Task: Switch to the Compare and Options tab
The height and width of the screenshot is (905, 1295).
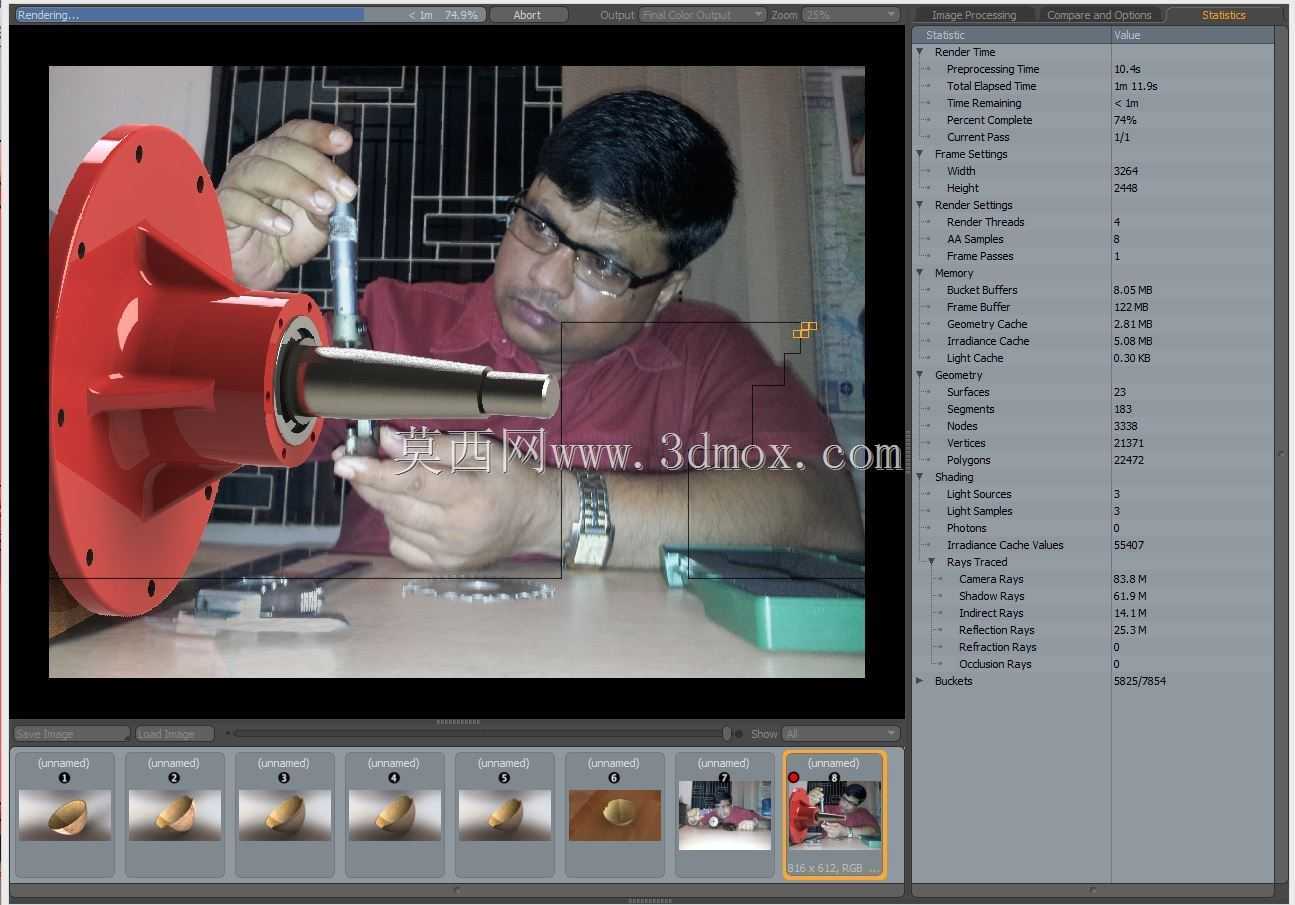Action: click(1099, 15)
